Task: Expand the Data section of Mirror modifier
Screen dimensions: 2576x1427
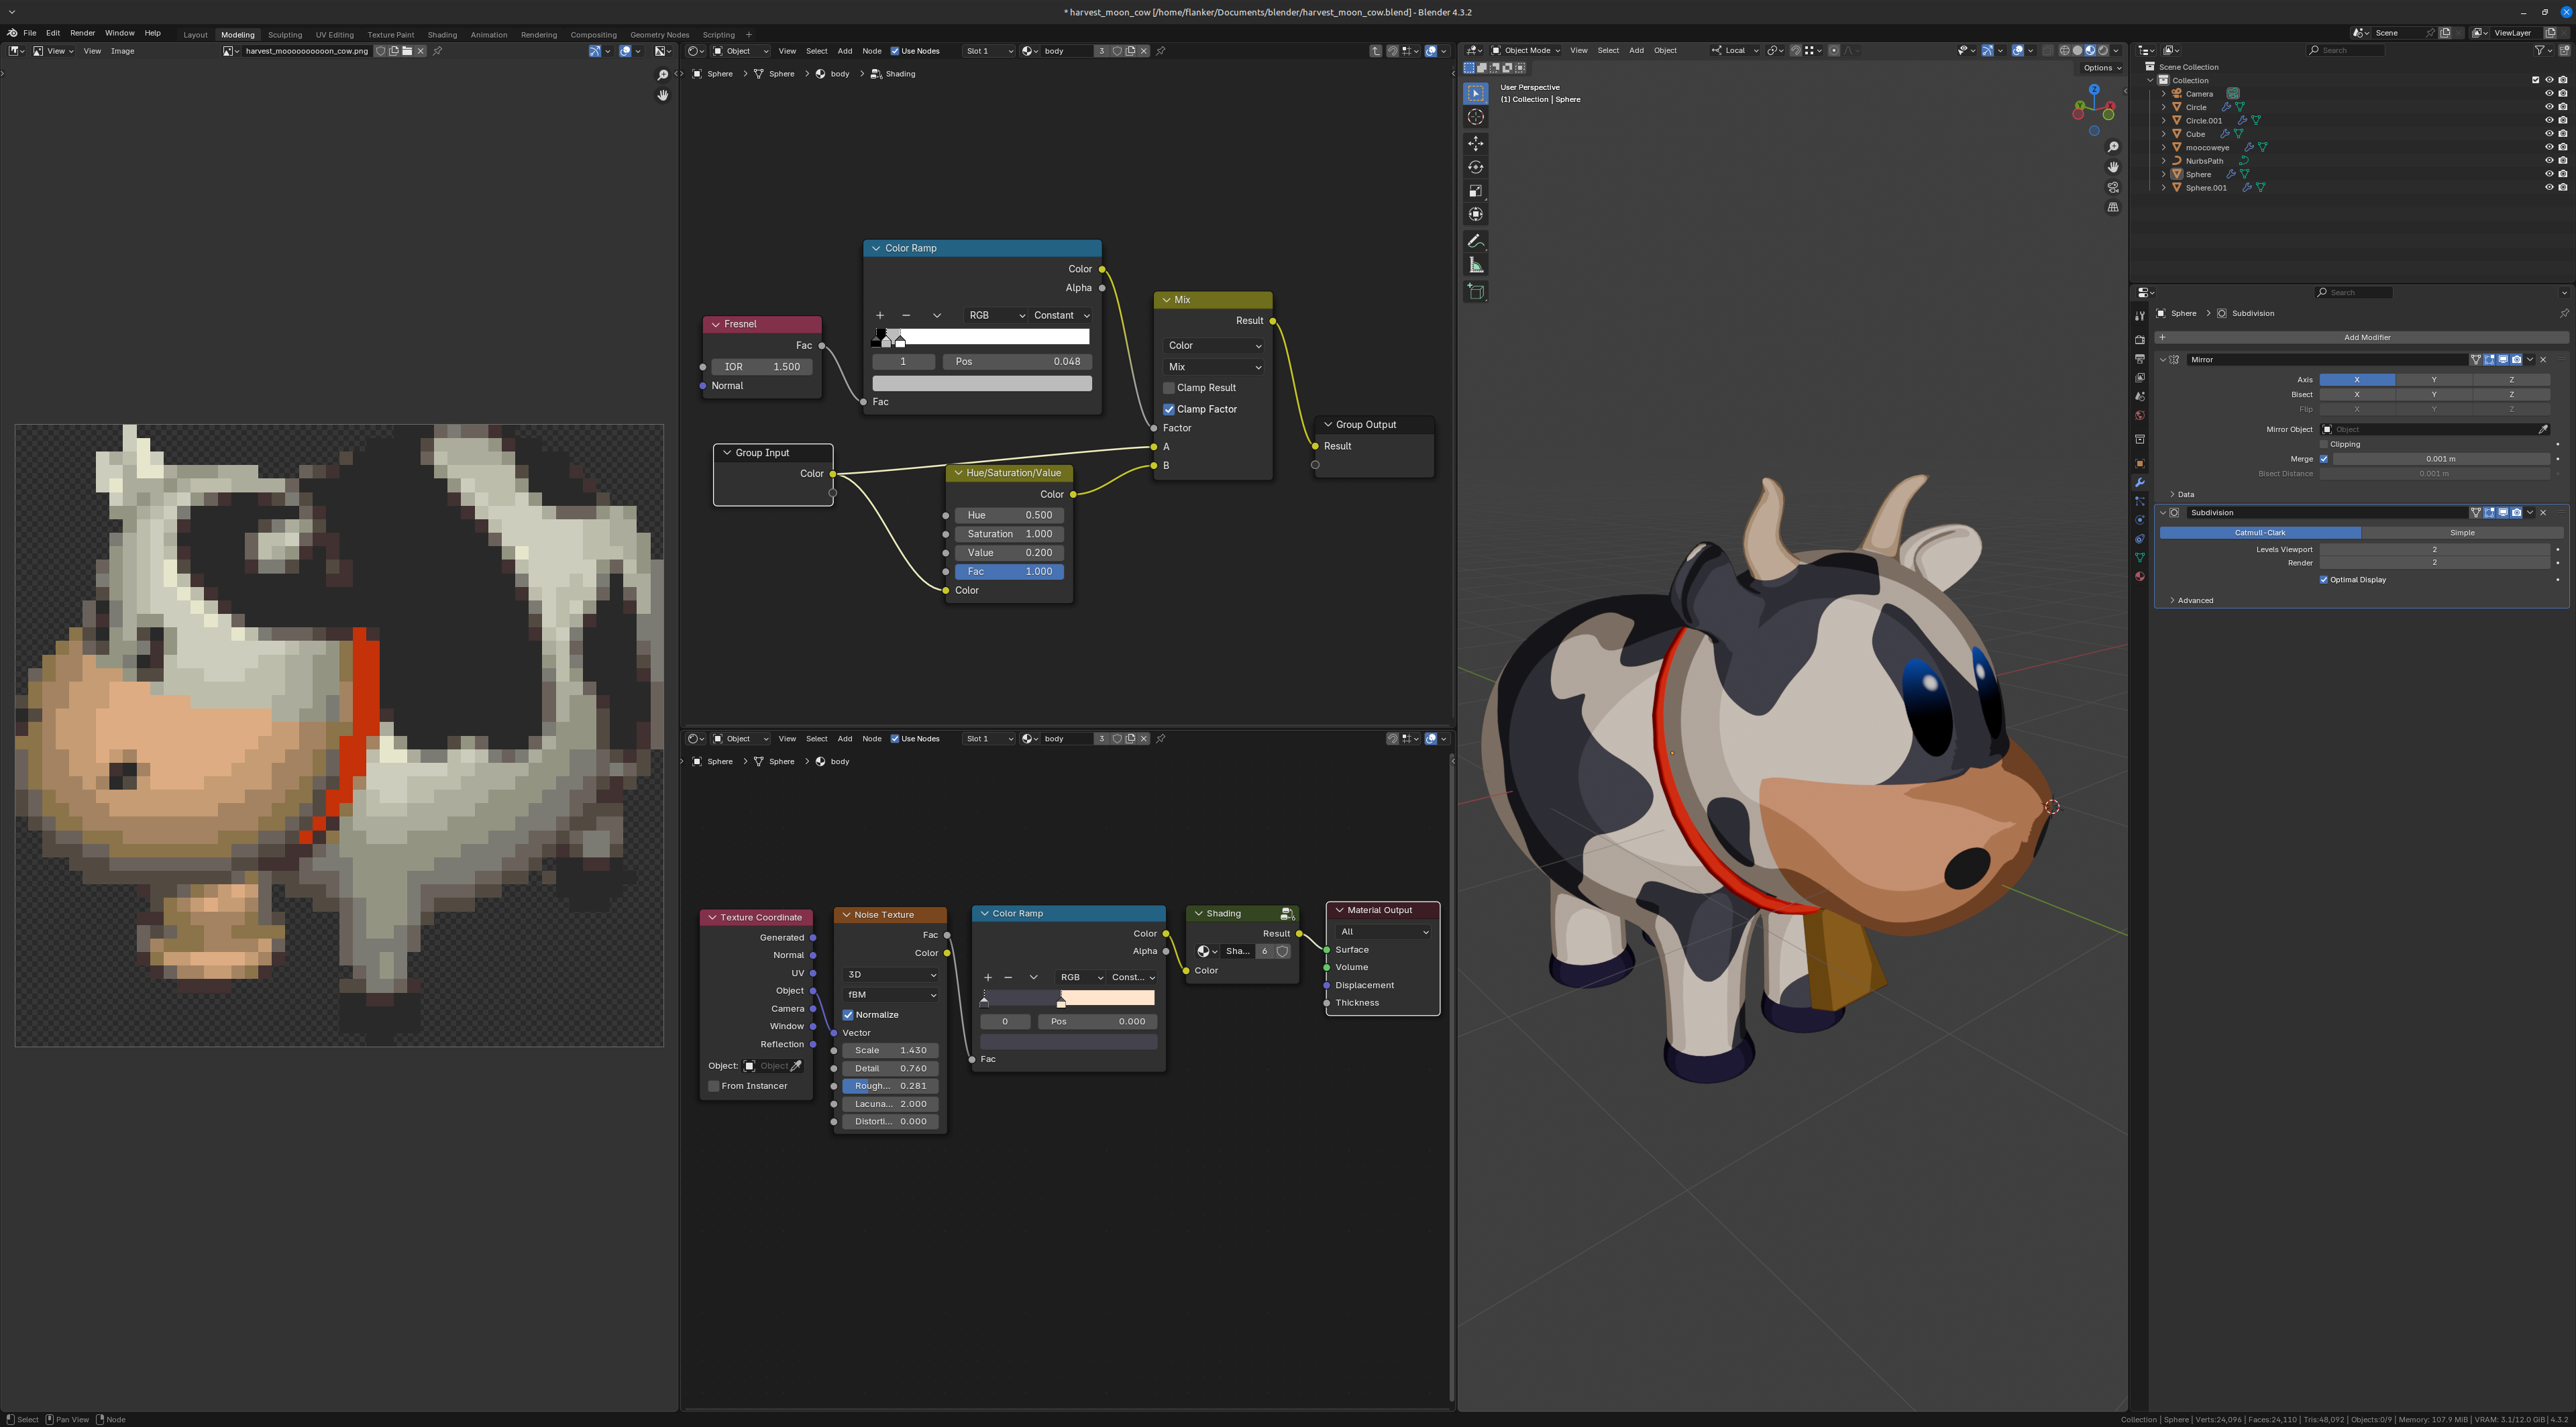Action: [x=2185, y=494]
